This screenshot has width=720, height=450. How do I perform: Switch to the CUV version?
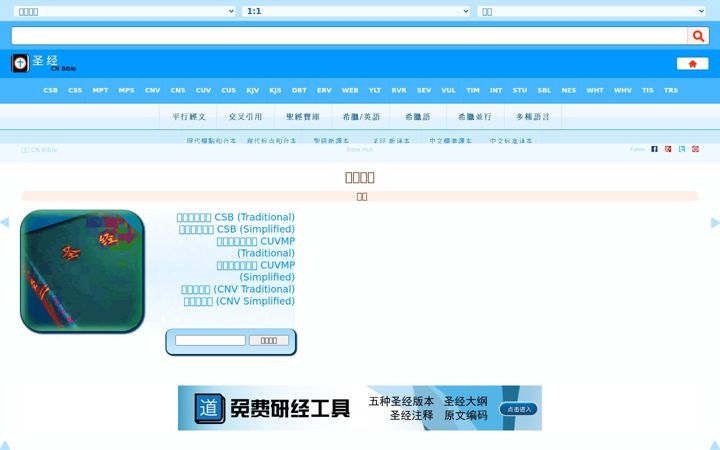coord(203,90)
